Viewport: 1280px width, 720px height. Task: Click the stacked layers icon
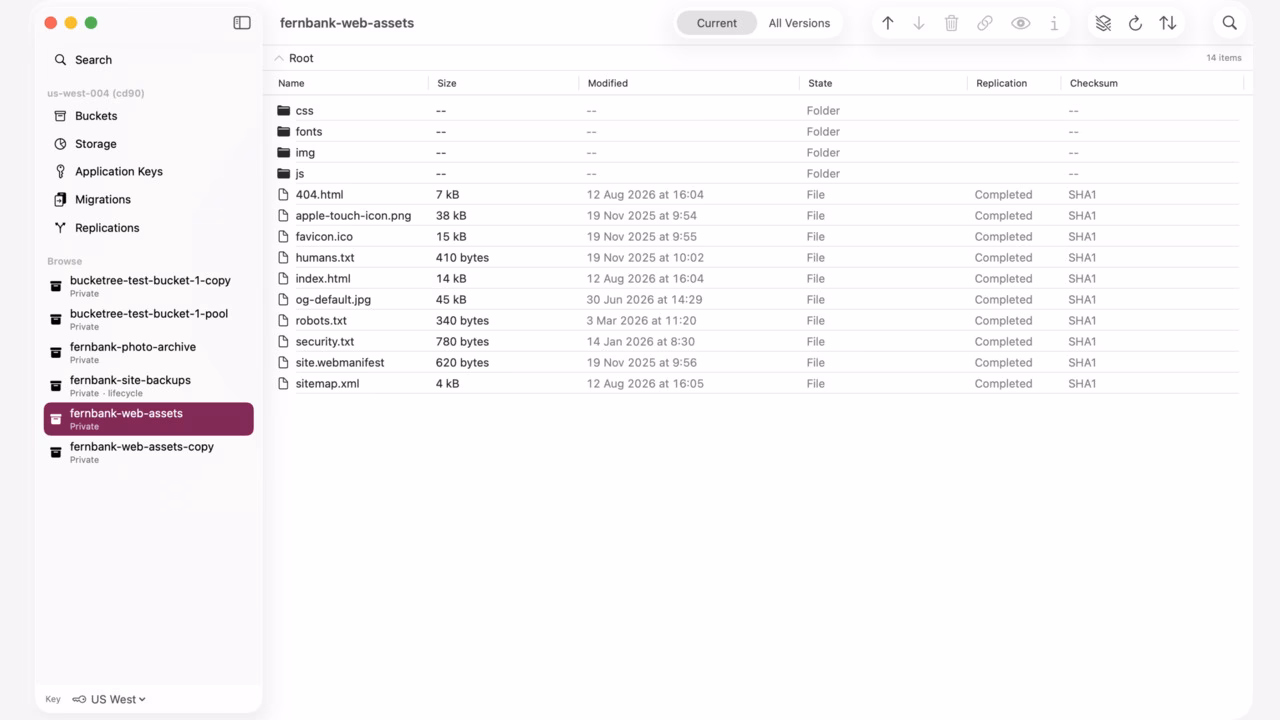coord(1103,23)
